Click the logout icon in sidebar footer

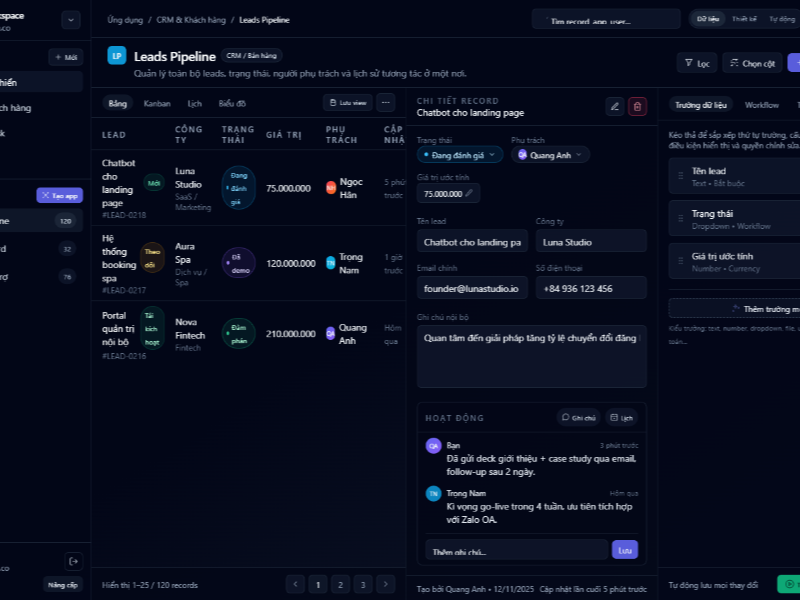click(x=72, y=561)
